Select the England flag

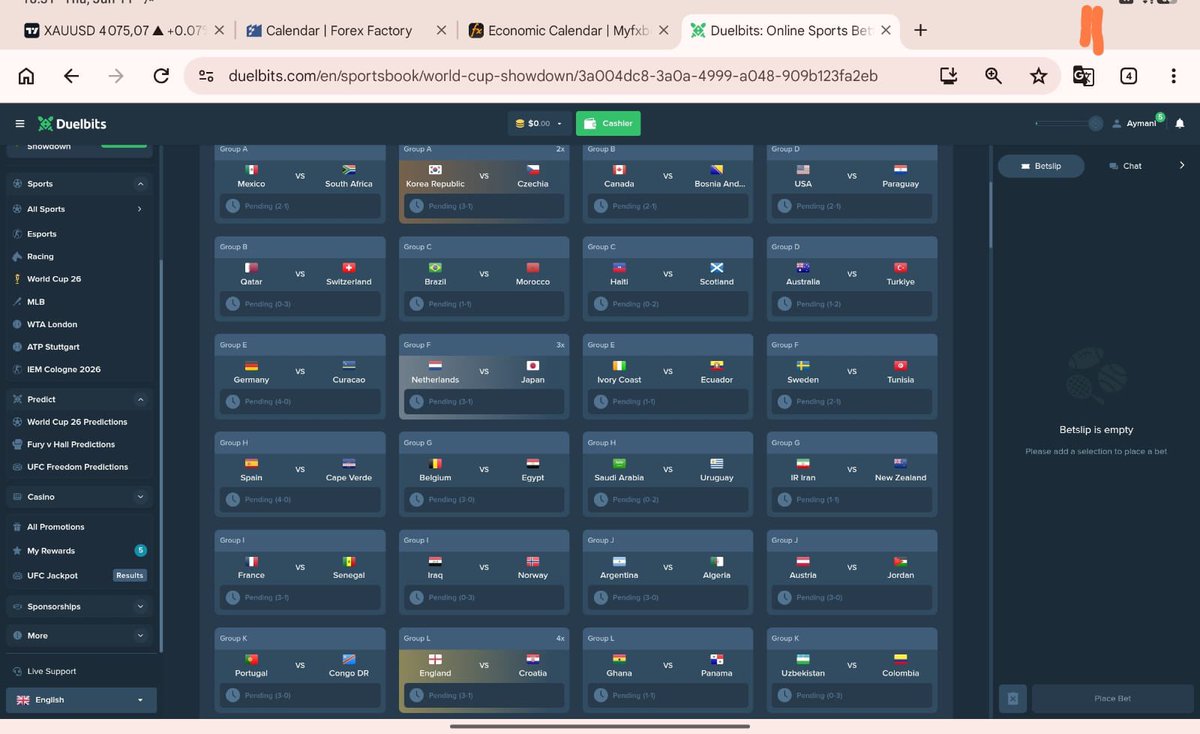coord(435,659)
